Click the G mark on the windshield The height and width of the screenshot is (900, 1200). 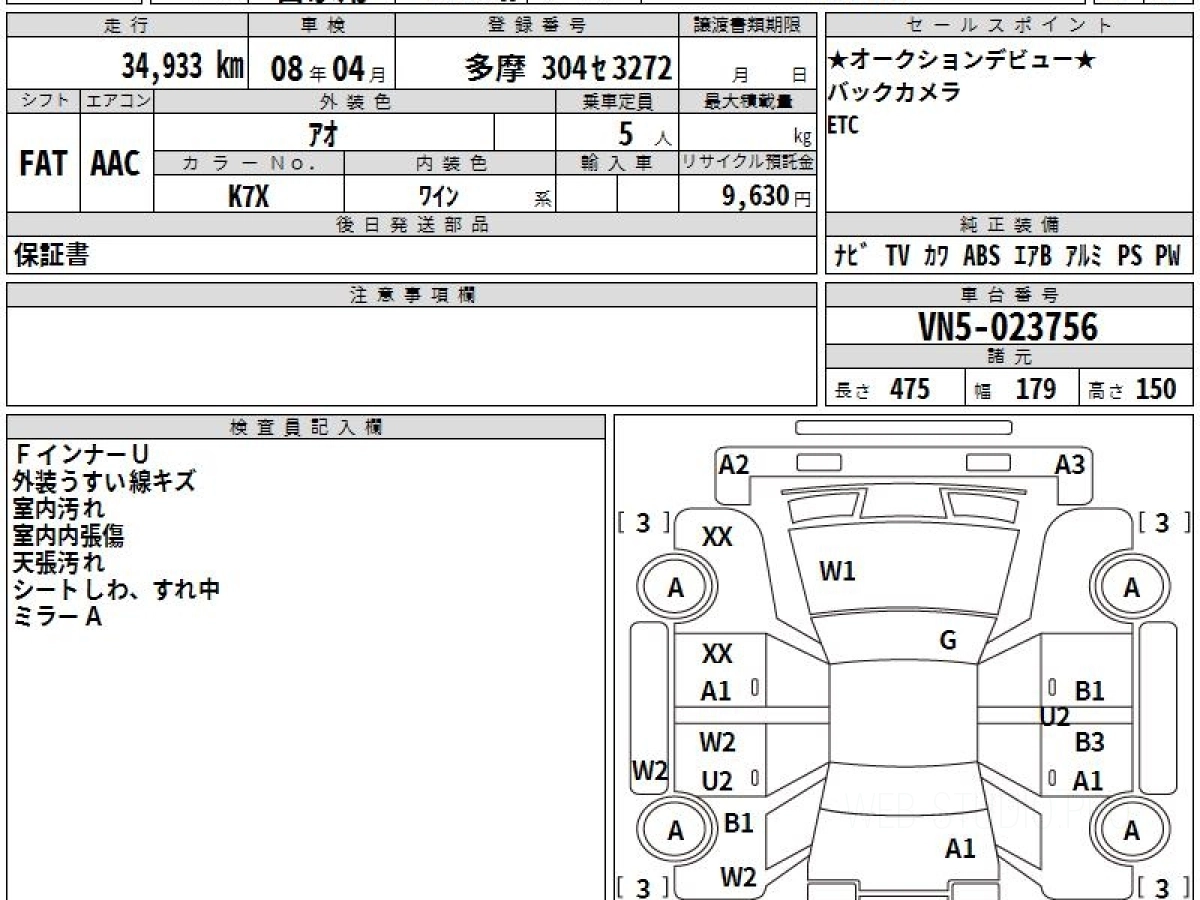[x=948, y=641]
